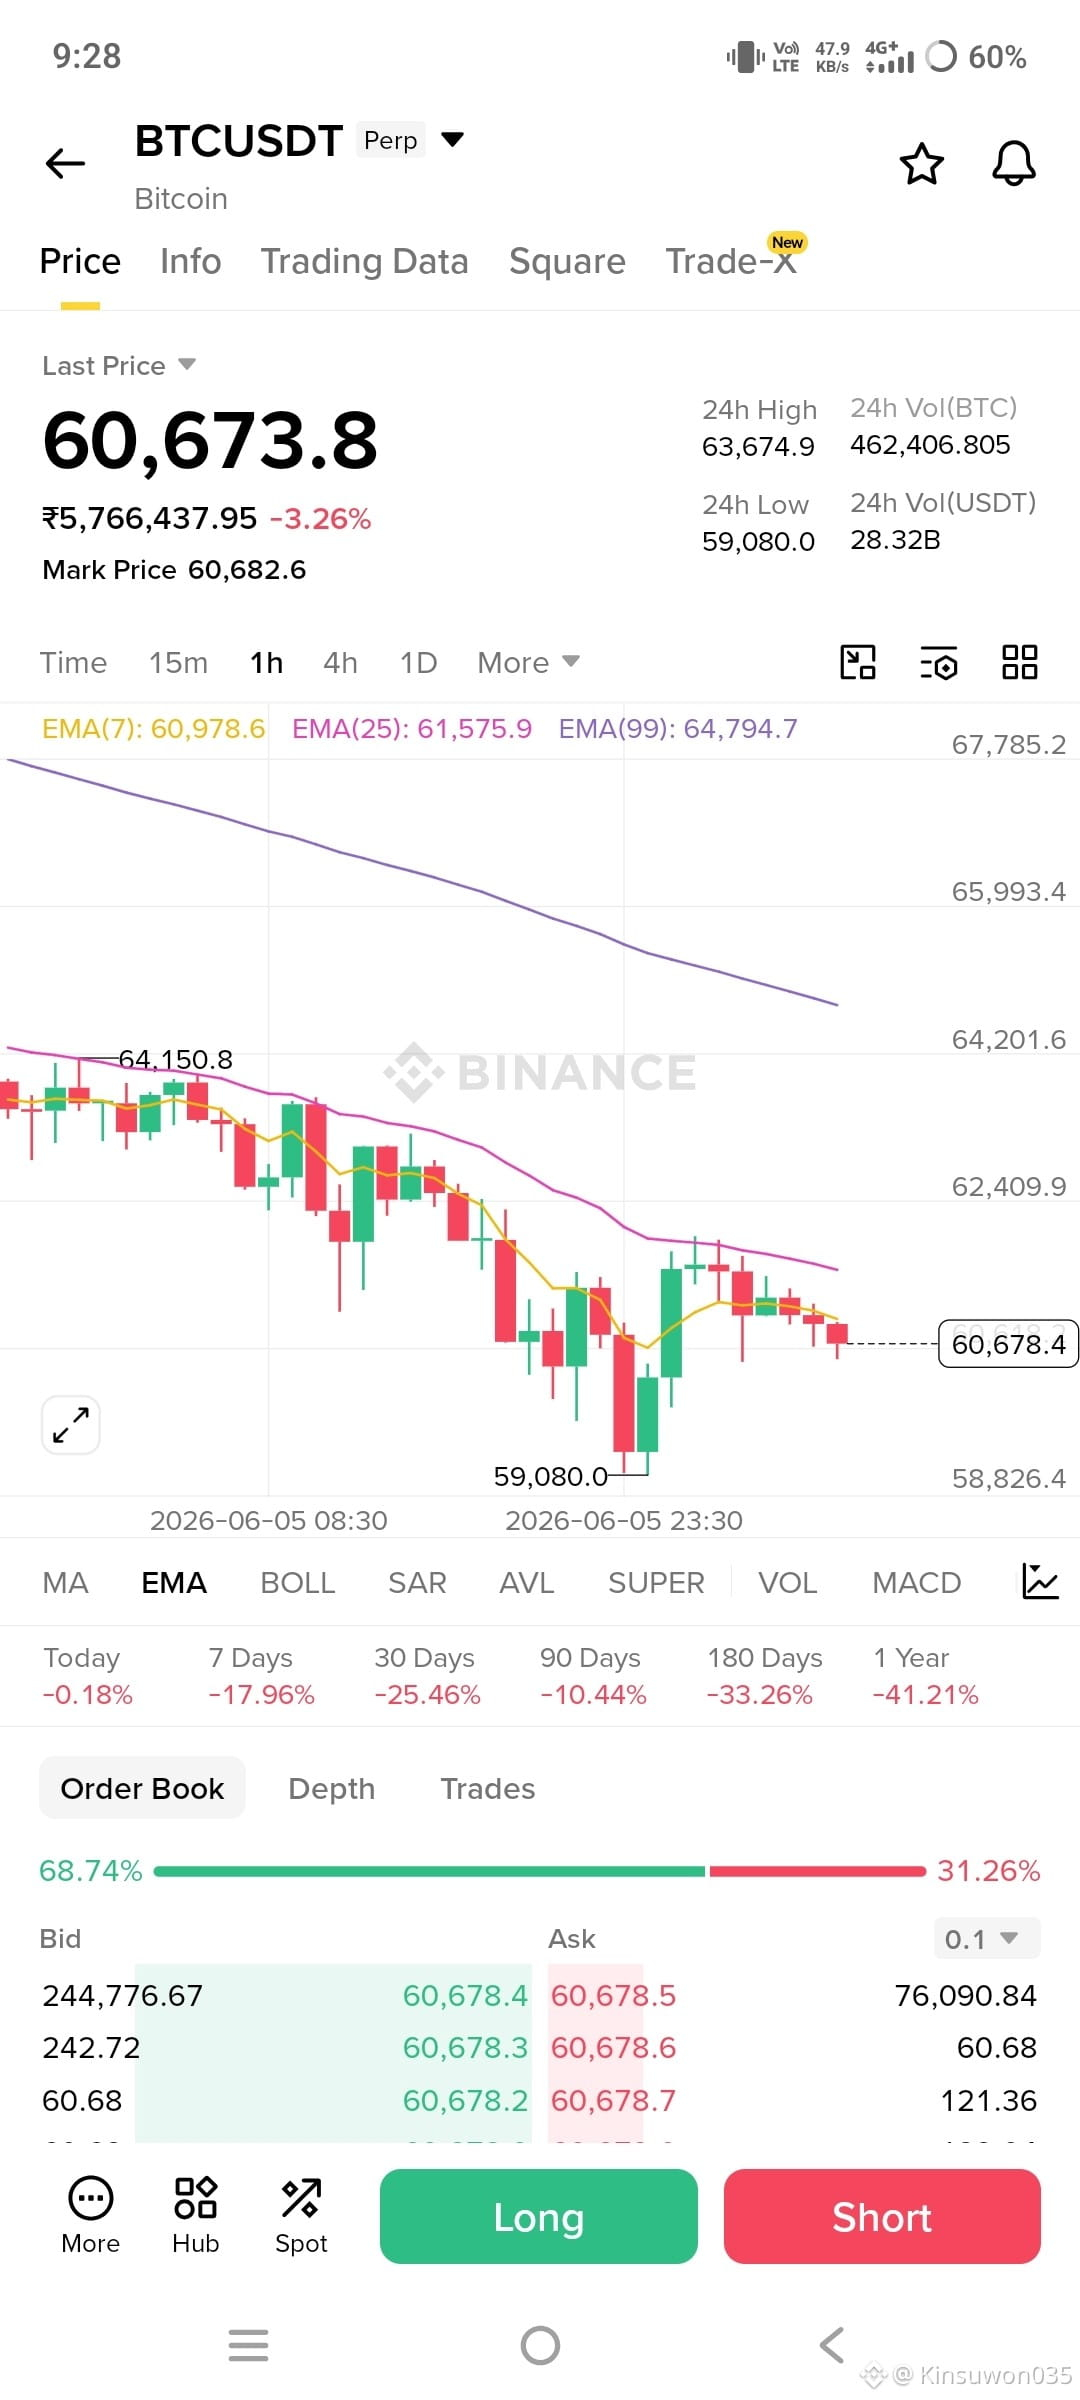Select the 15m chart interval
The image size is (1080, 2400).
178,662
